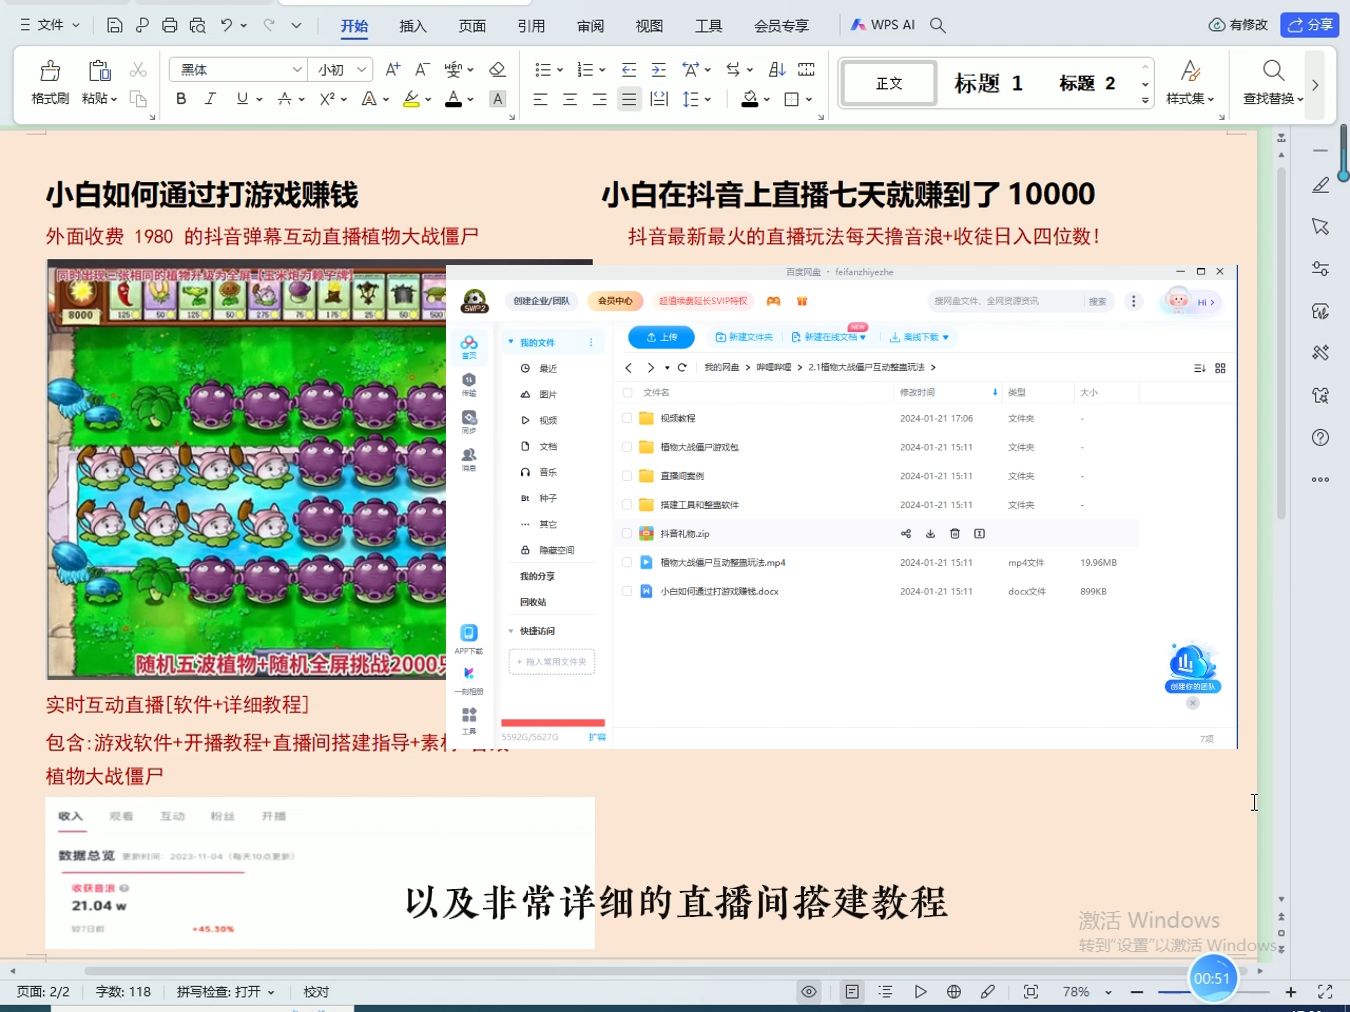Click the Decrease Indent icon
Image resolution: width=1350 pixels, height=1012 pixels.
click(629, 69)
